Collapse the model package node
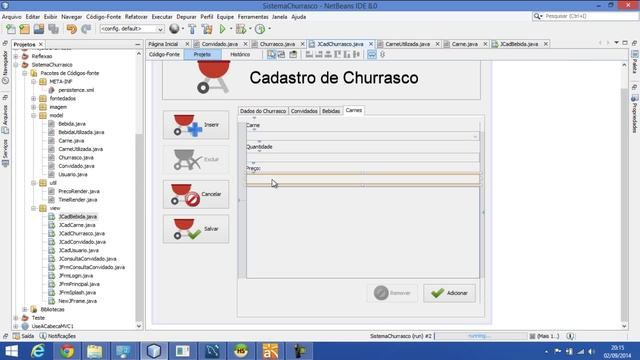The width and height of the screenshot is (640, 360). 34,116
